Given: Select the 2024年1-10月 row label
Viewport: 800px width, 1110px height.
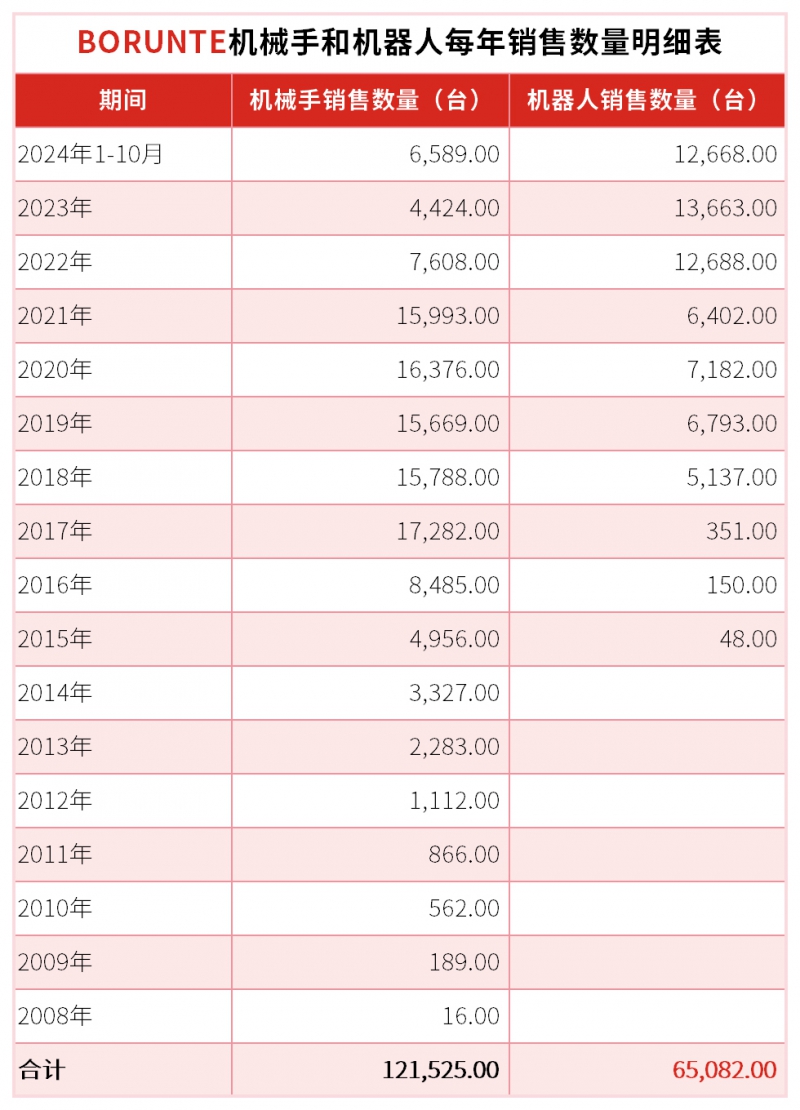Looking at the screenshot, I should pyautogui.click(x=90, y=154).
